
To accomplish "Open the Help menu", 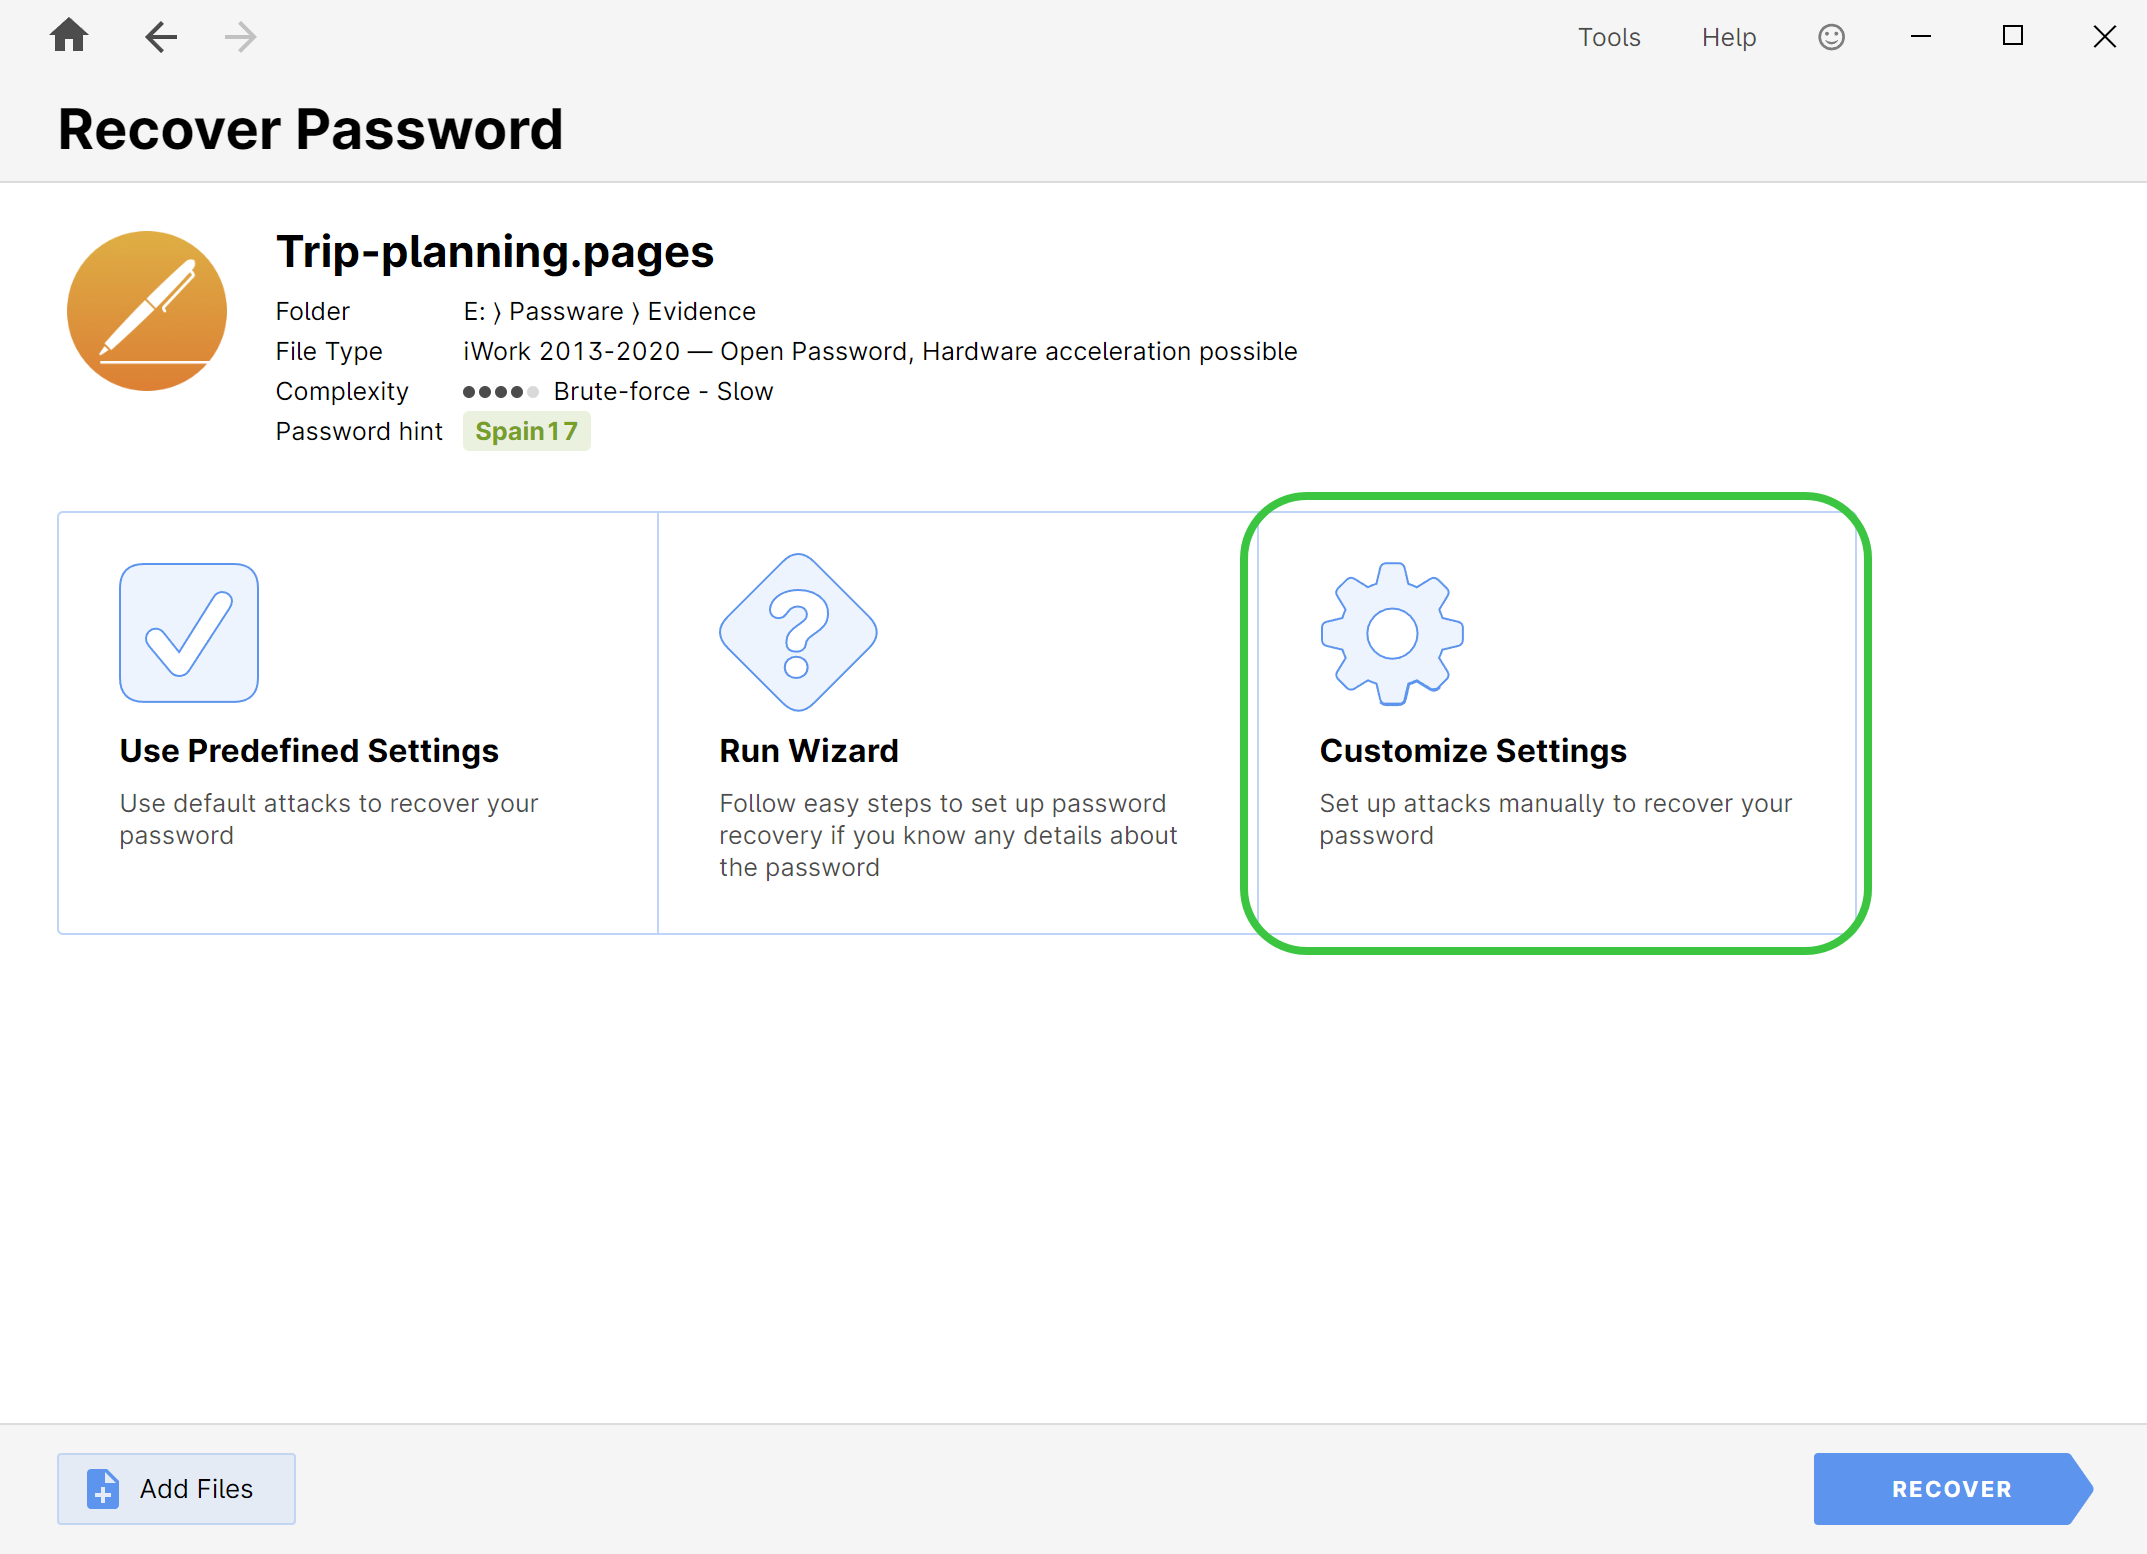I will click(x=1729, y=37).
